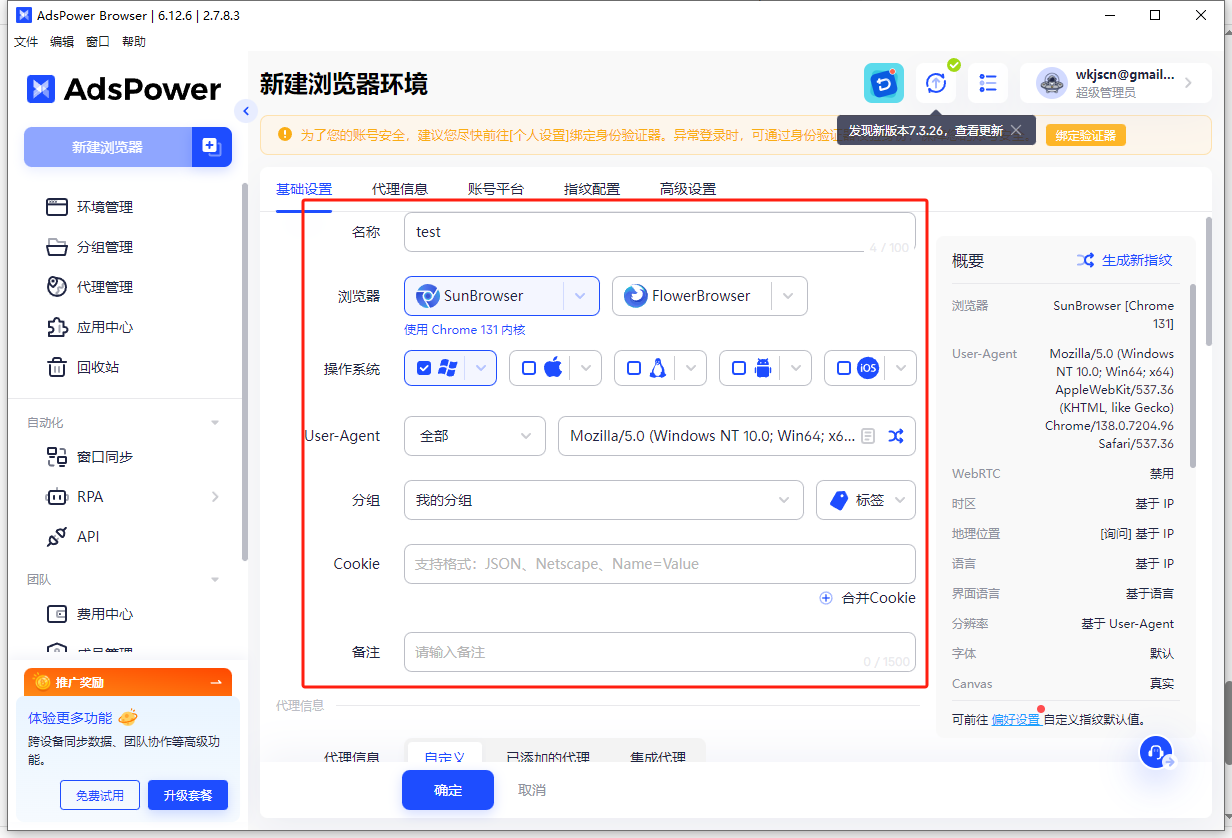Click the 确定 confirm button

tap(448, 790)
